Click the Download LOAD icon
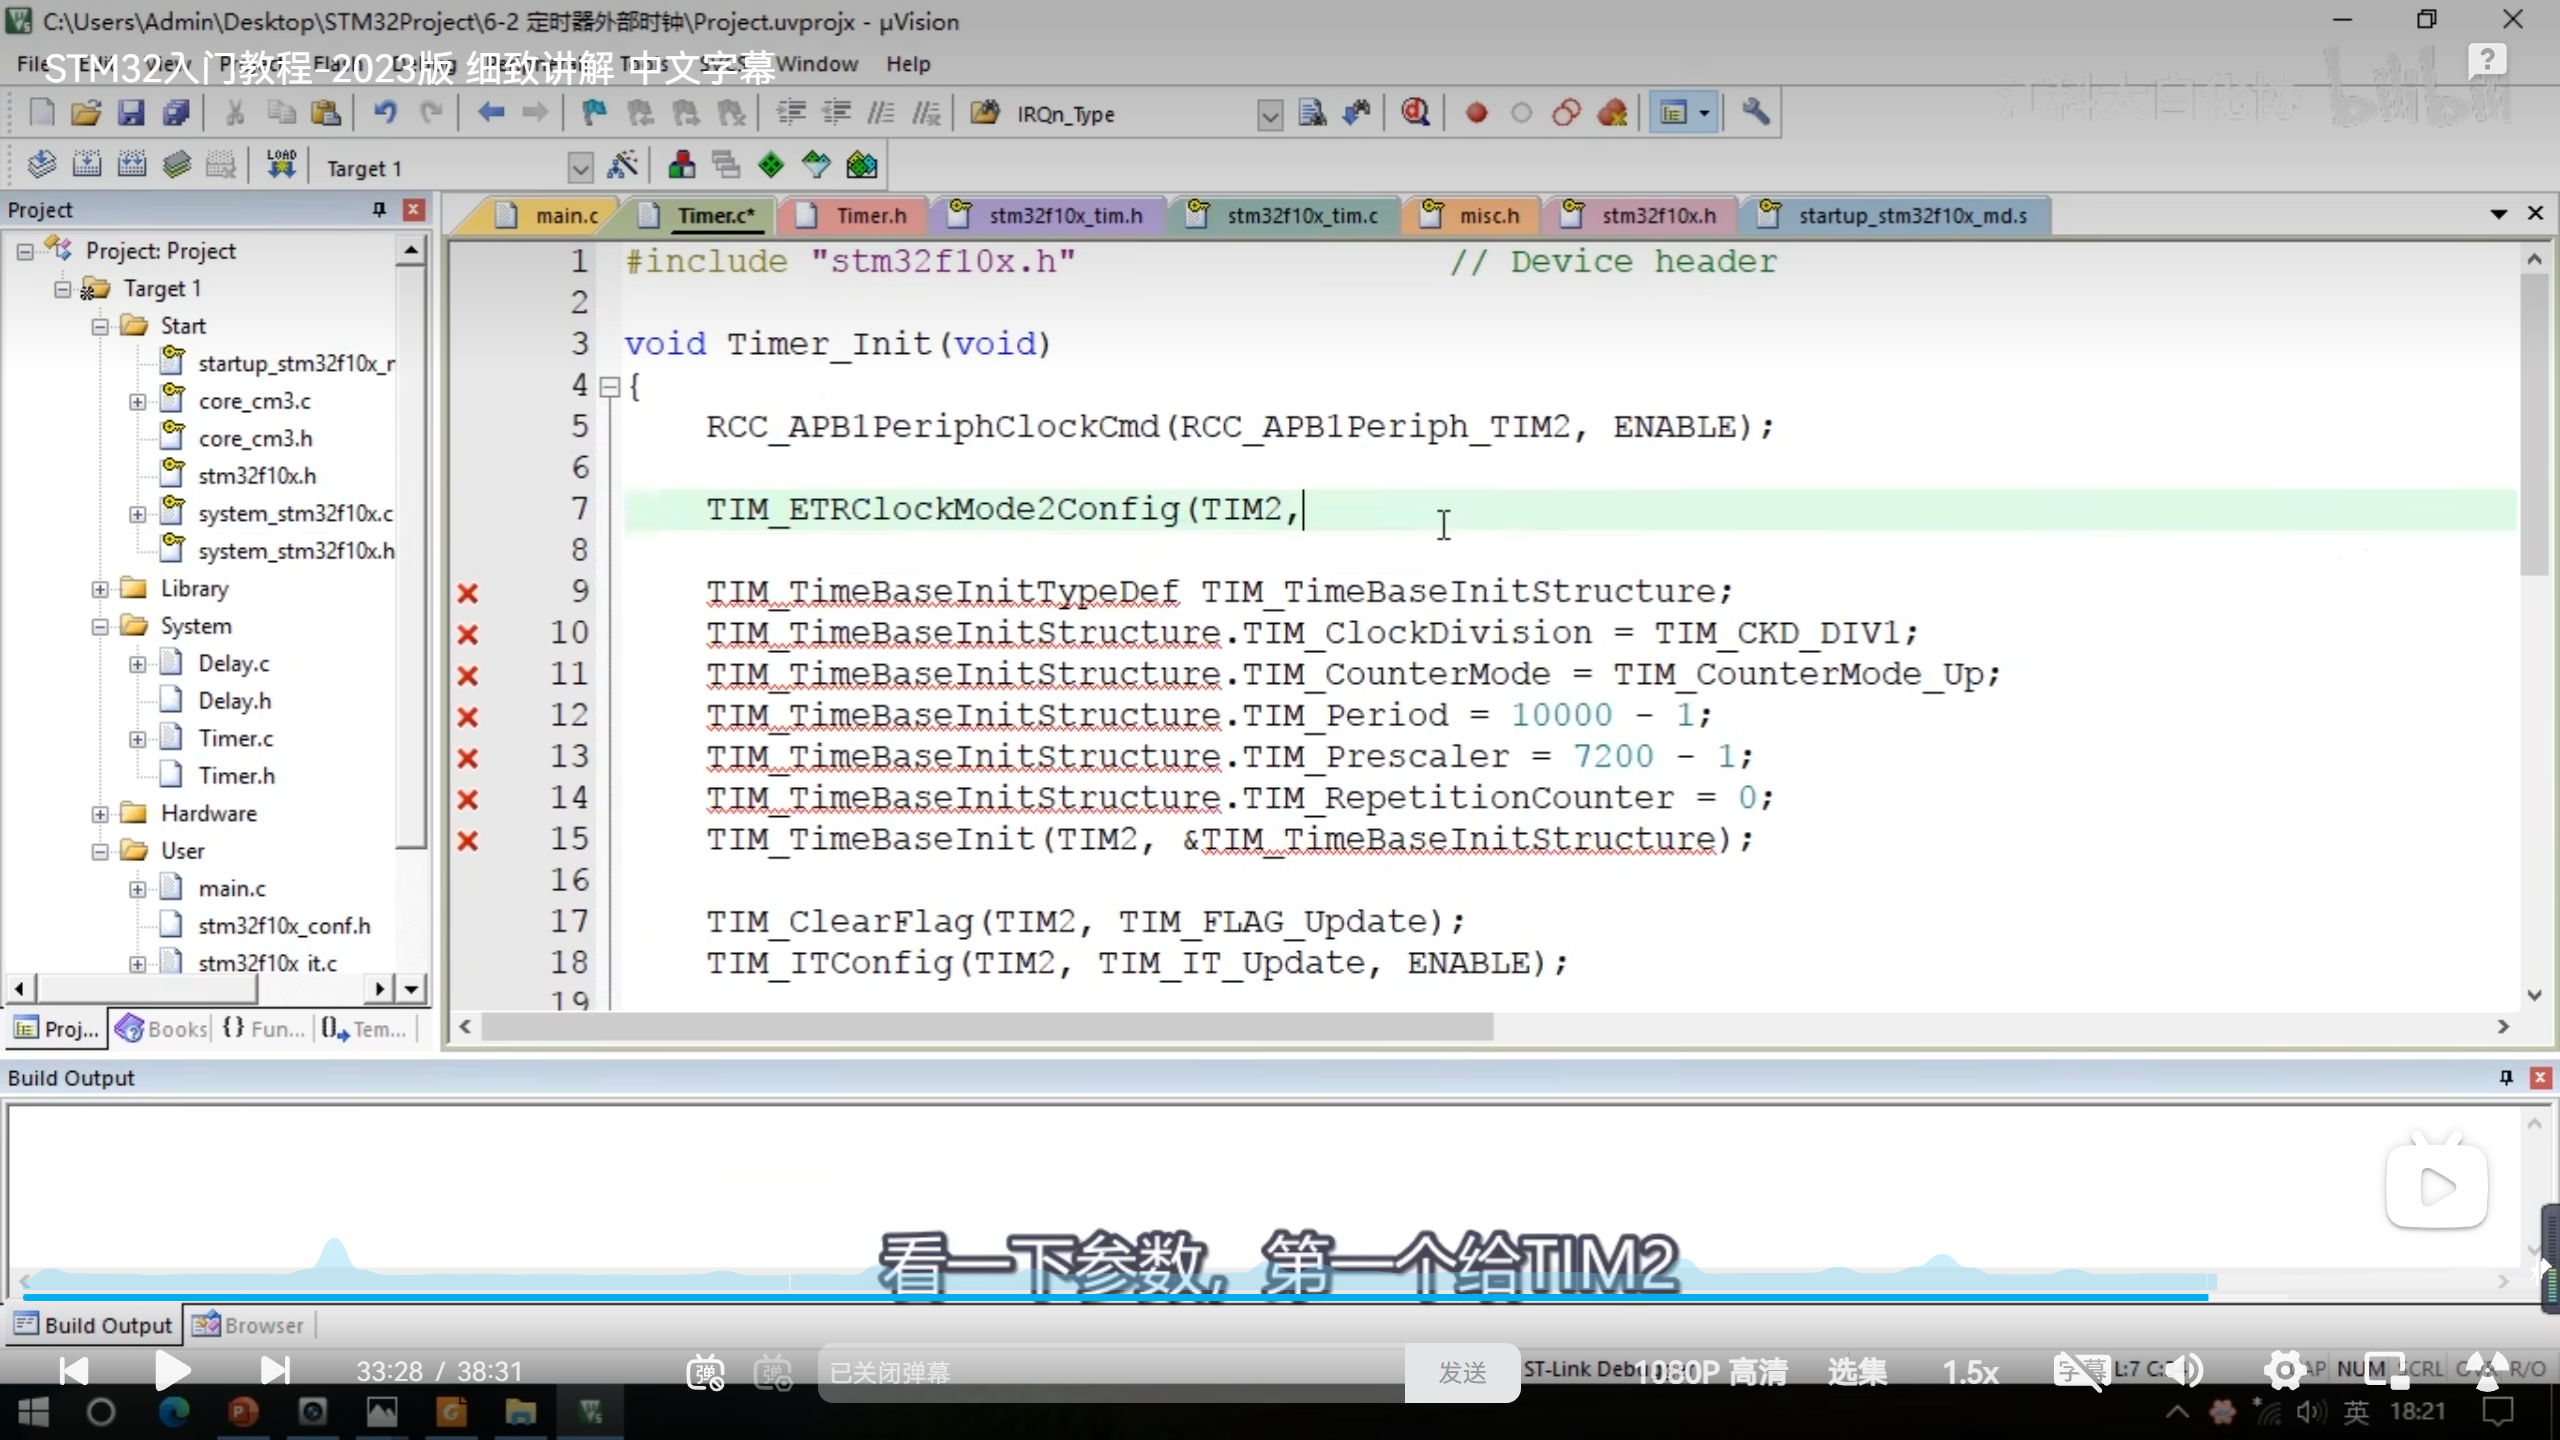 coord(281,165)
